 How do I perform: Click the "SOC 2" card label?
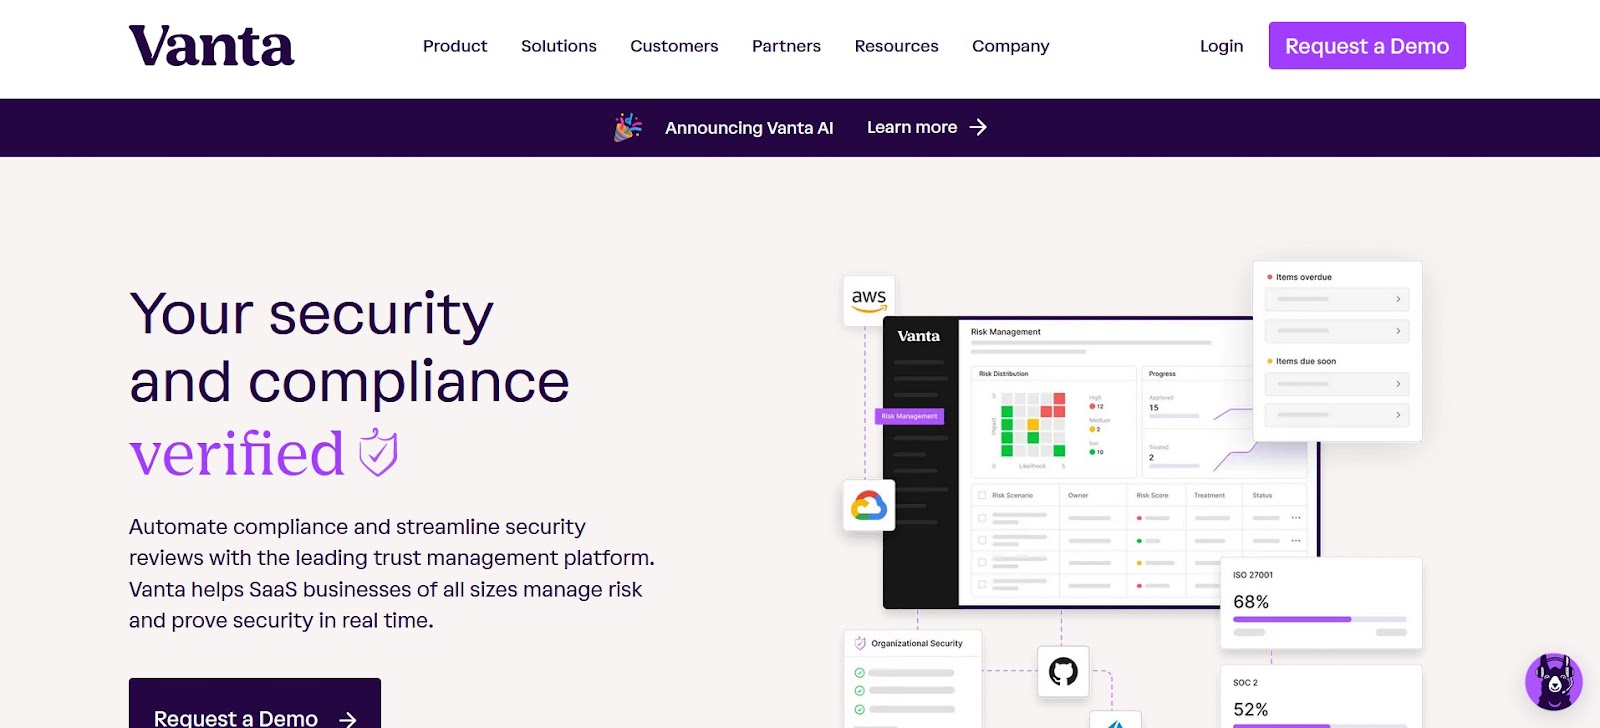(x=1245, y=683)
